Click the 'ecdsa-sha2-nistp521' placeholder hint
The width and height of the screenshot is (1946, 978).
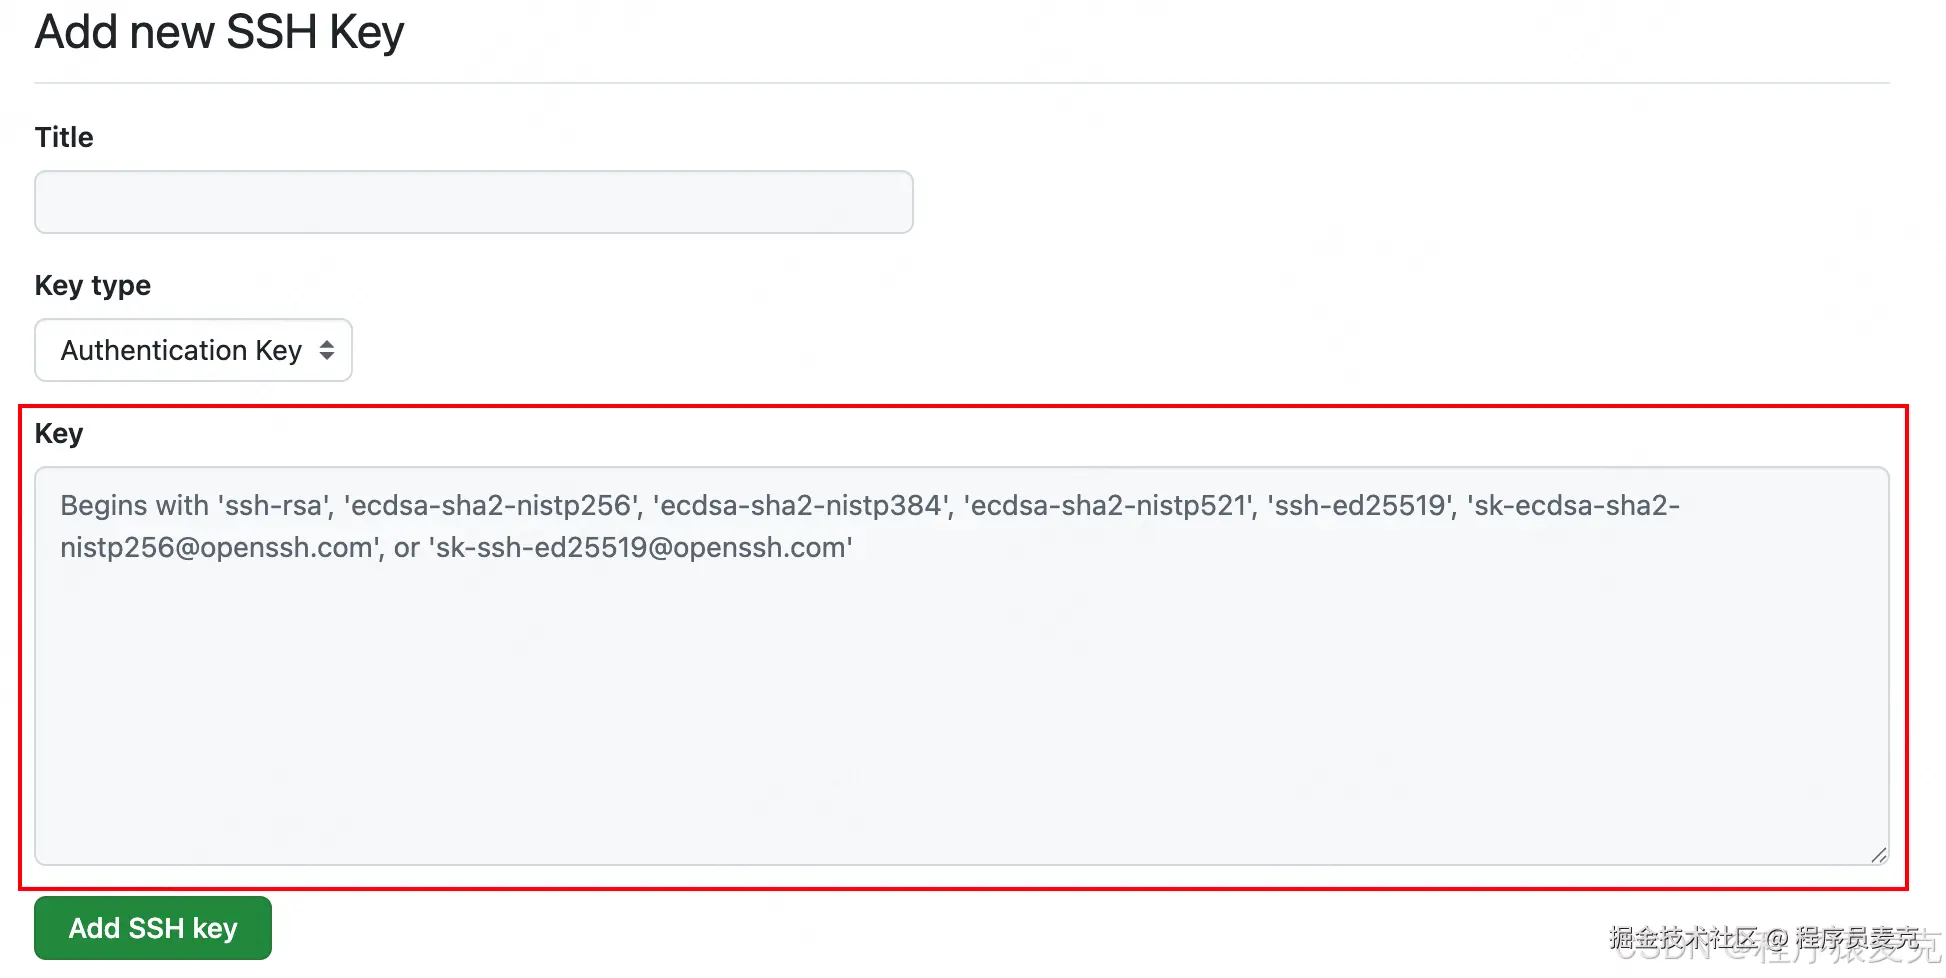1110,505
